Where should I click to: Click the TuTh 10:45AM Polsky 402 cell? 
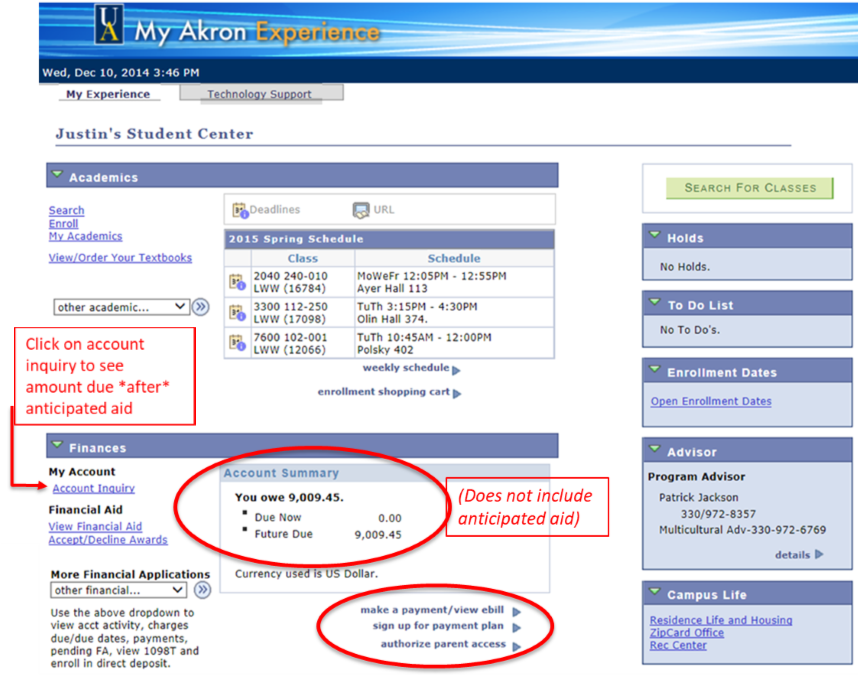pyautogui.click(x=454, y=343)
